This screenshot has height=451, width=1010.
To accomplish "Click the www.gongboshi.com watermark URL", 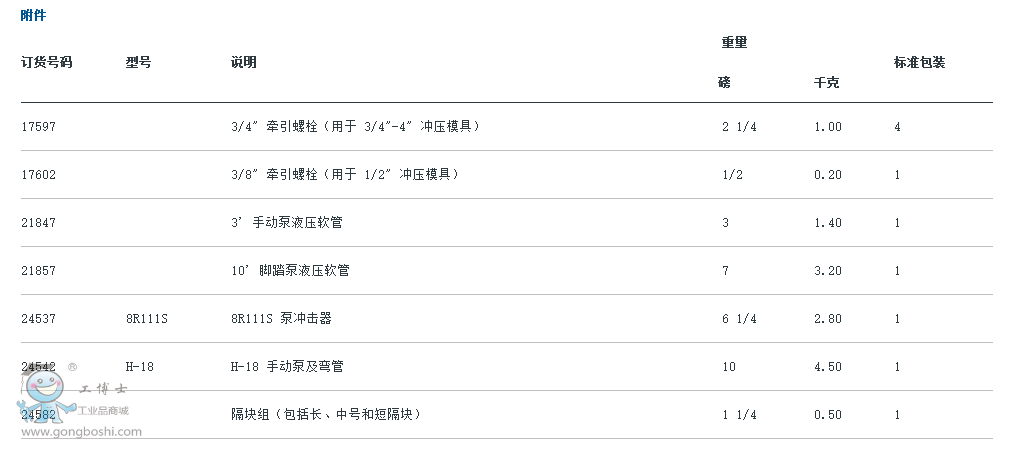I will click(x=81, y=432).
